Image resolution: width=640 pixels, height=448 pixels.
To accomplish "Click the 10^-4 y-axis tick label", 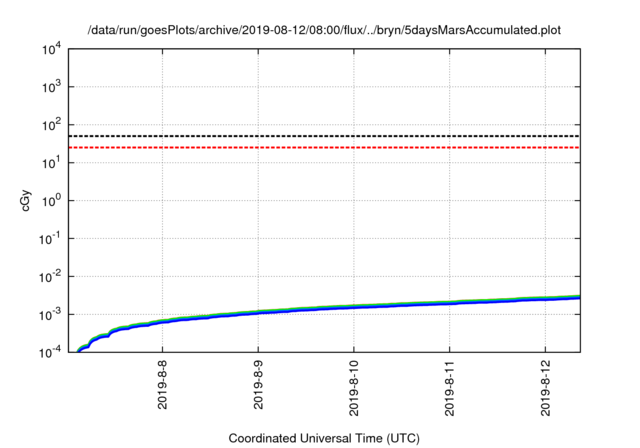I will [50, 352].
